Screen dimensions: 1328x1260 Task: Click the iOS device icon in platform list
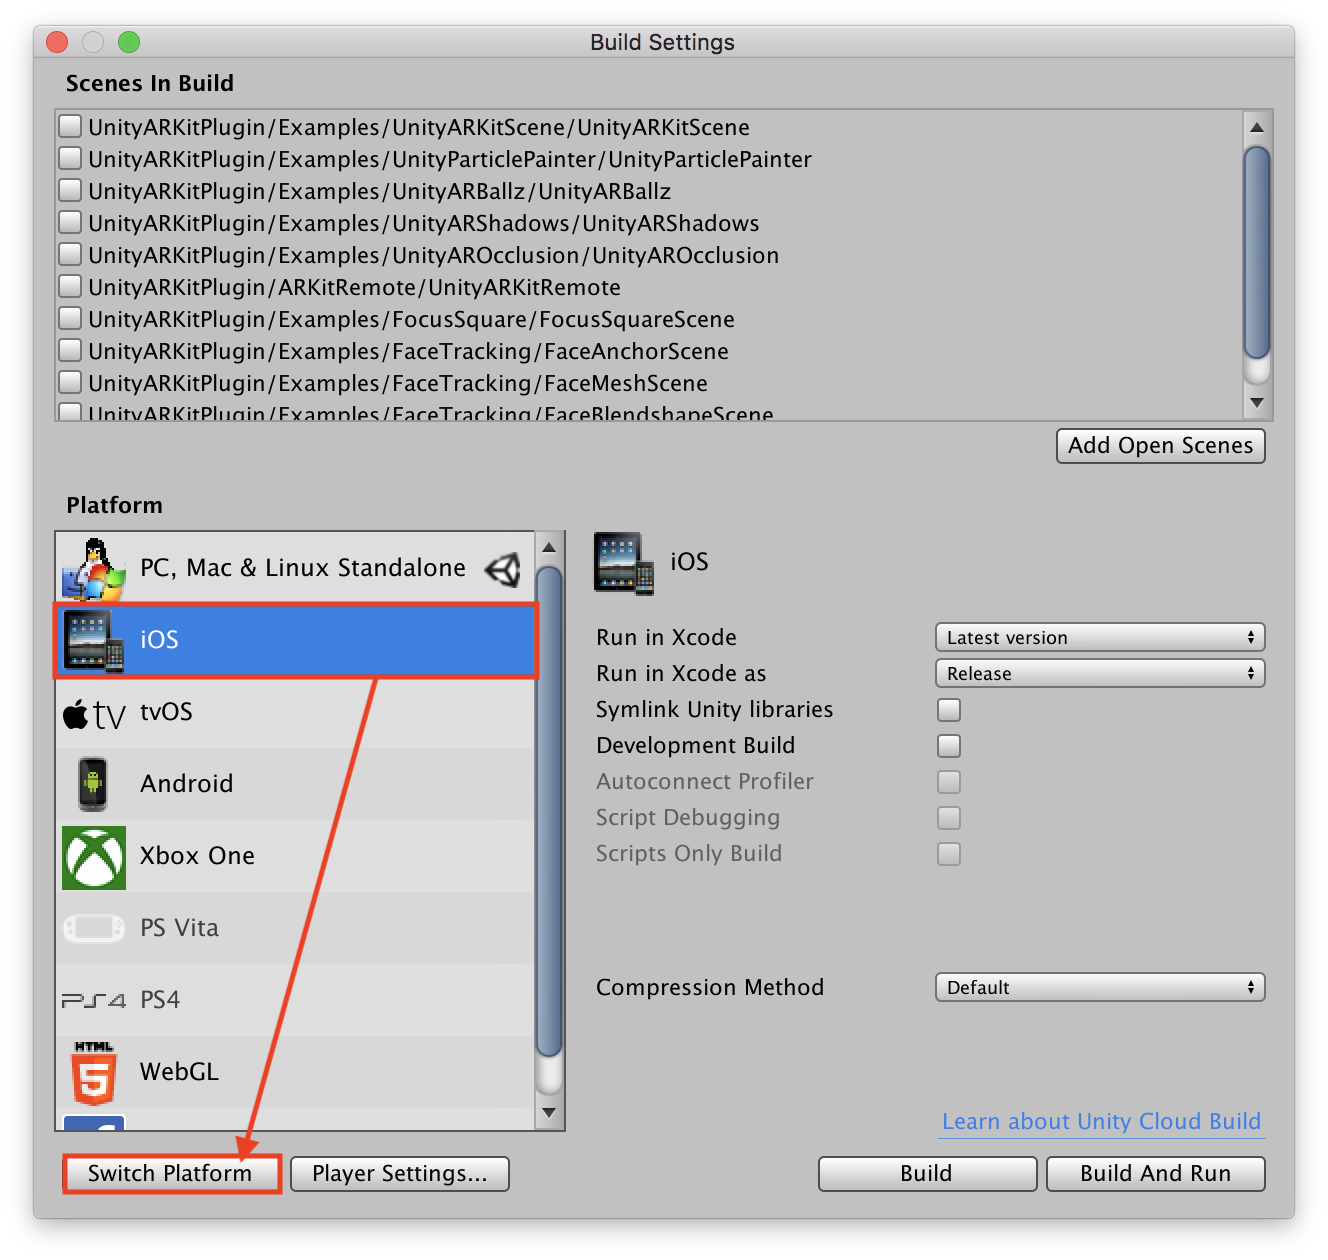(94, 640)
